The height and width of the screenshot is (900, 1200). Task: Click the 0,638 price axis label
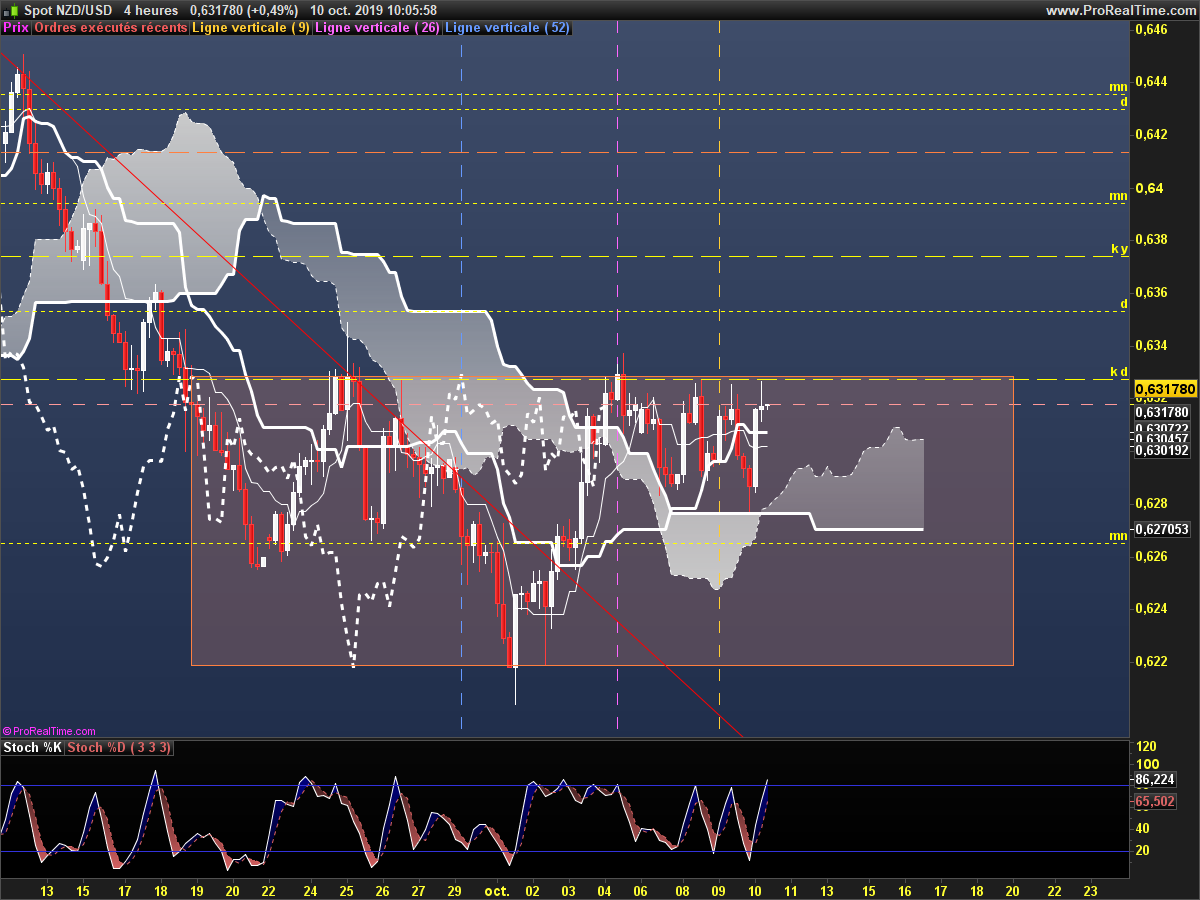click(x=1152, y=240)
